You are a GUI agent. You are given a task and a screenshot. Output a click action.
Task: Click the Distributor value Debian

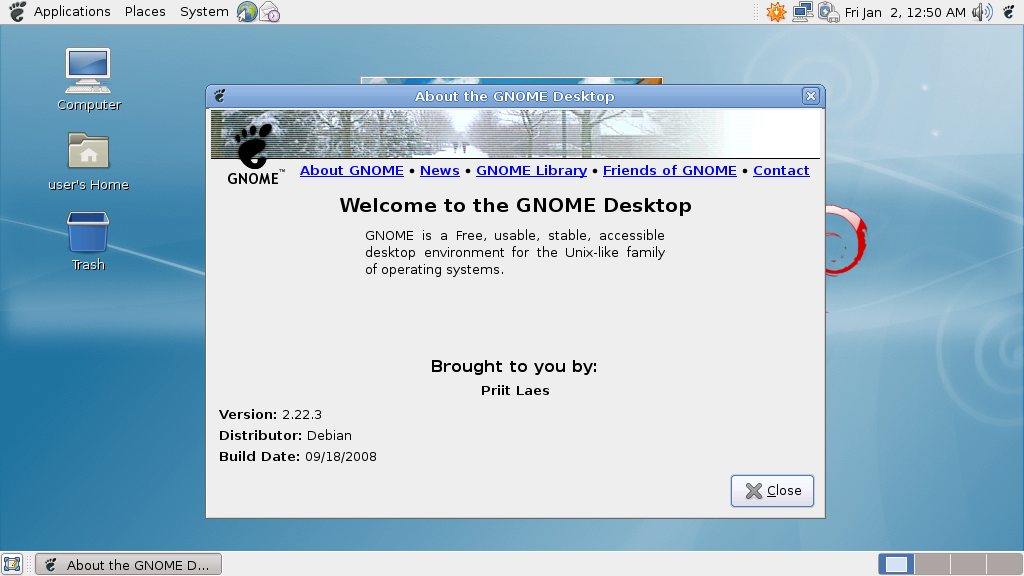click(x=329, y=436)
